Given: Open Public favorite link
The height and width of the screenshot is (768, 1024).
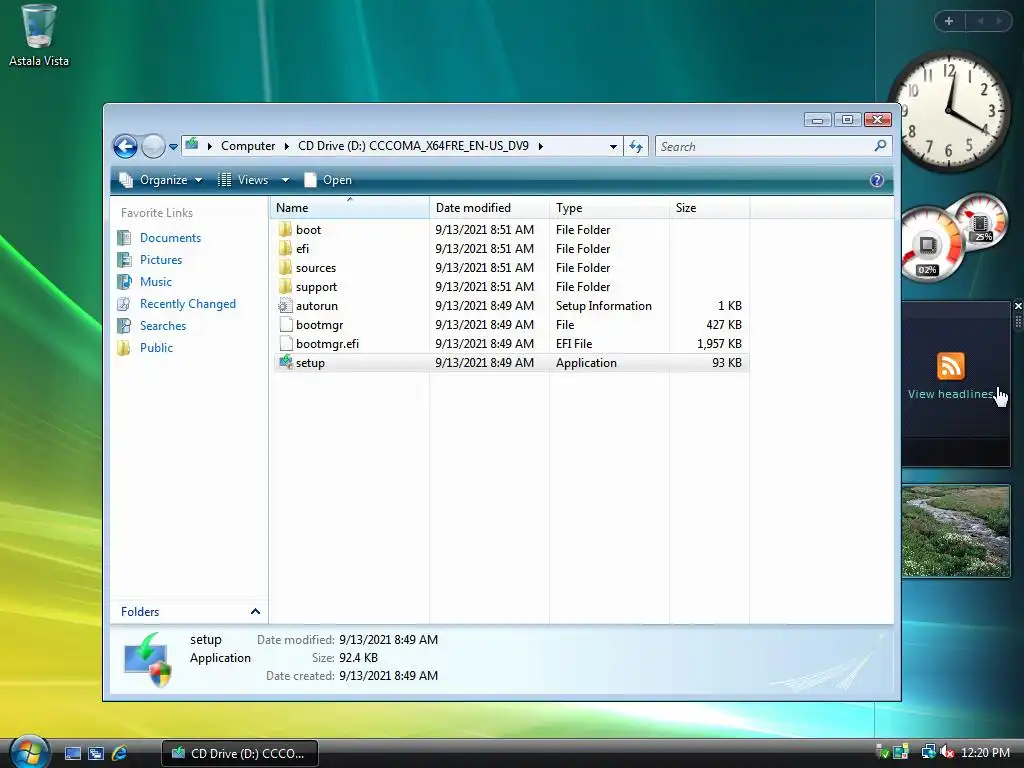Looking at the screenshot, I should click(x=156, y=348).
